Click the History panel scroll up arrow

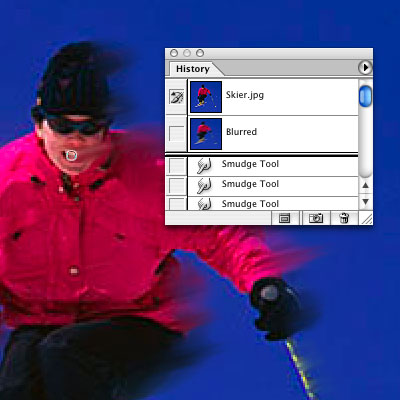point(366,185)
